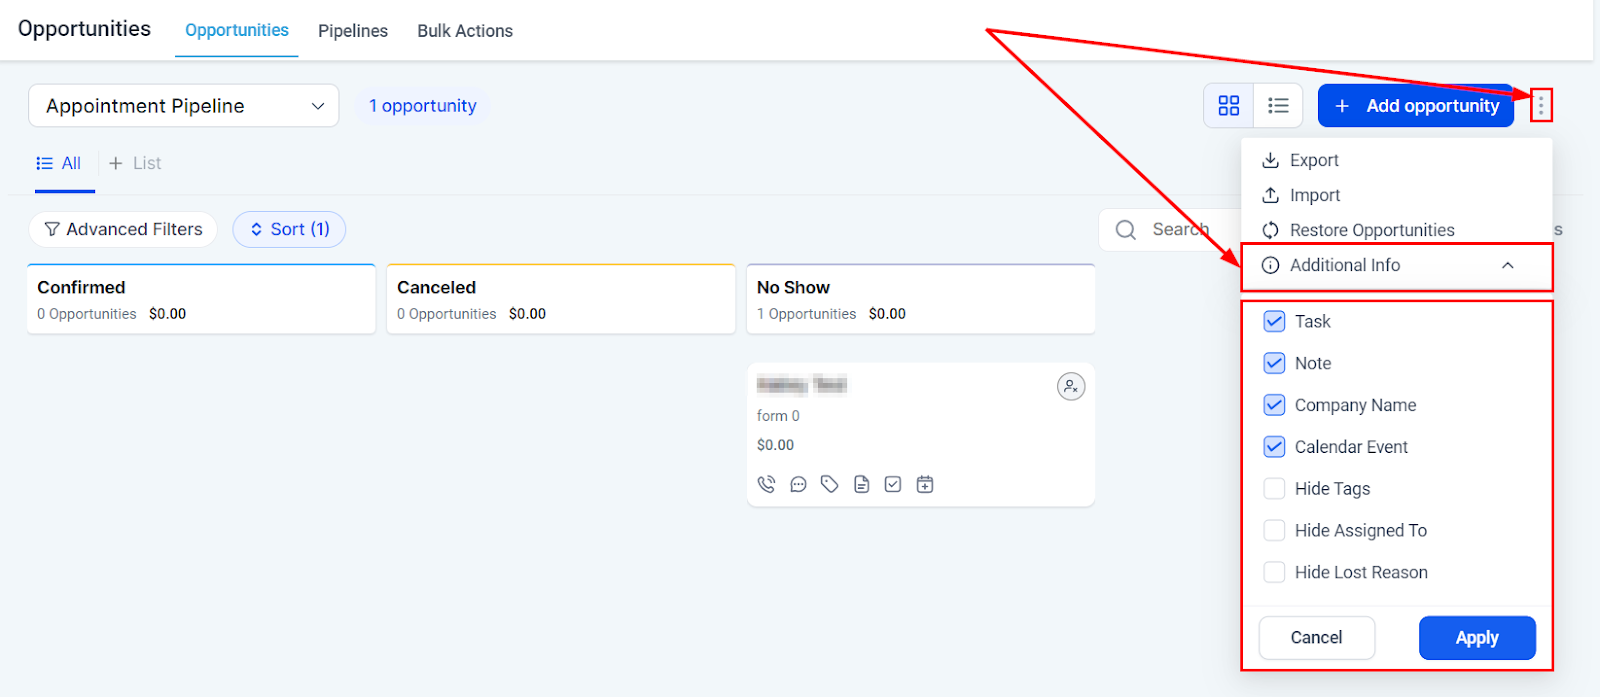Click the funnel icon in Advanced Filters
Image resolution: width=1600 pixels, height=697 pixels.
tap(52, 229)
